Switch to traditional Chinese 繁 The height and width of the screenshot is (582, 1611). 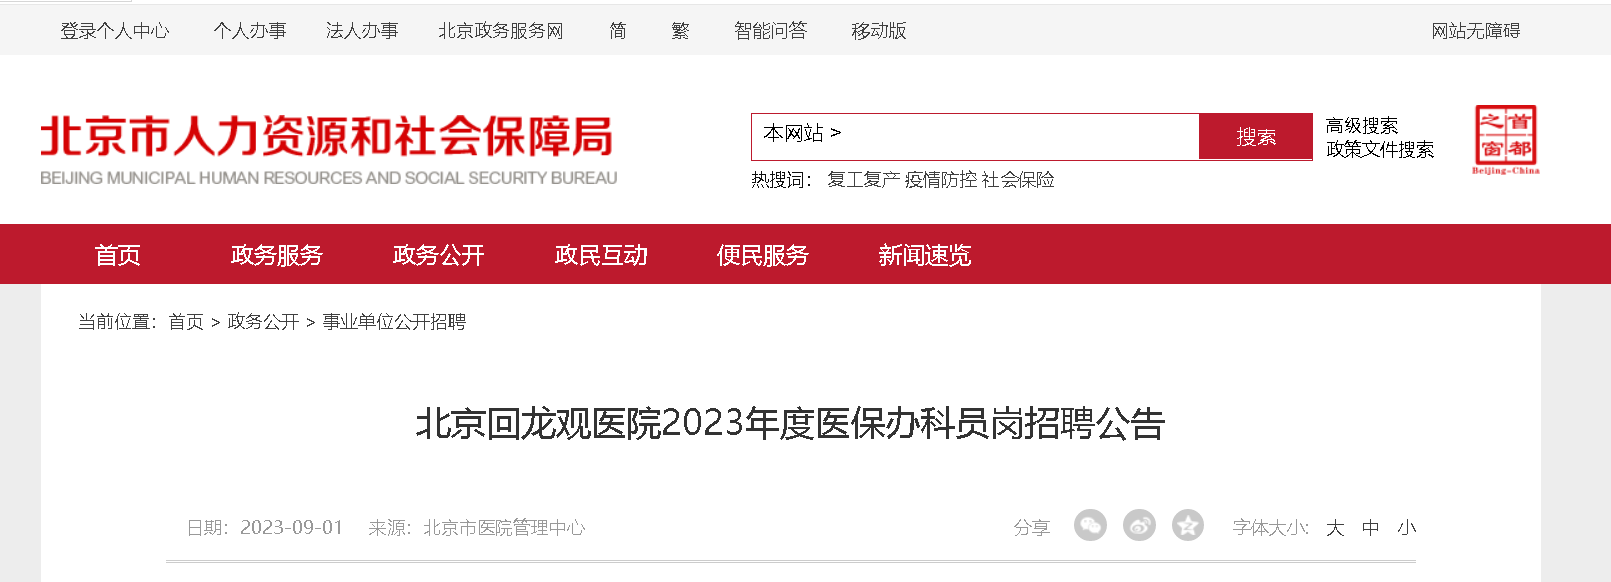tap(681, 31)
